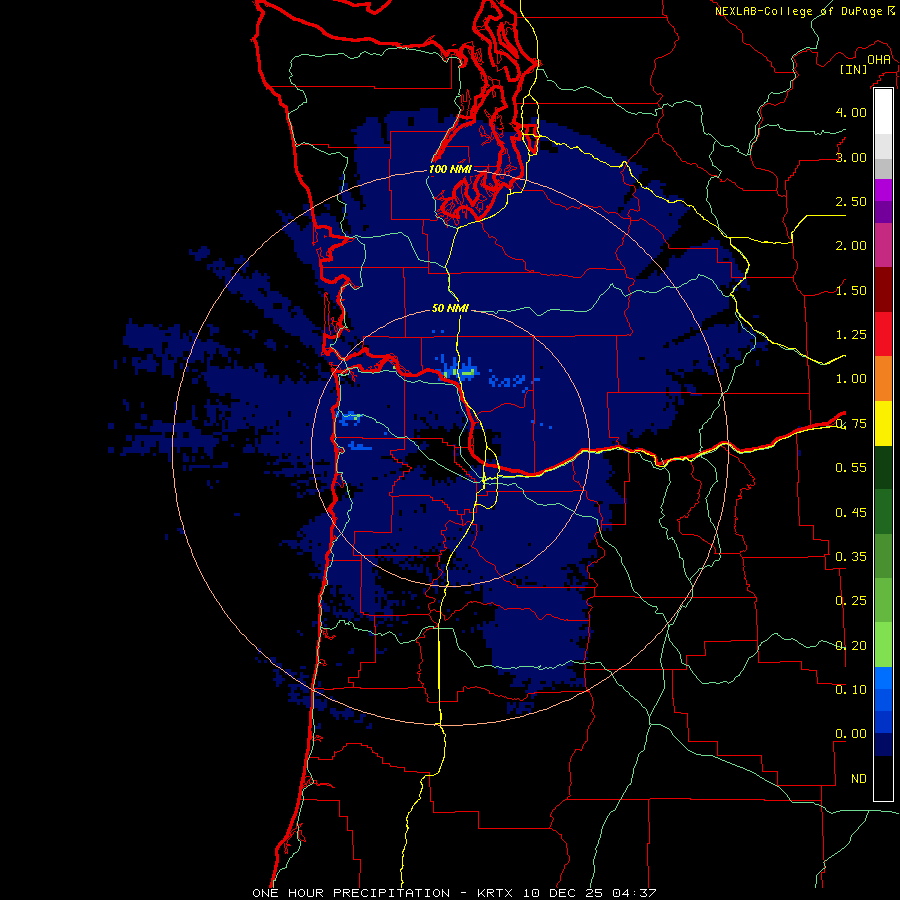Image resolution: width=900 pixels, height=900 pixels.
Task: Click the white legend swatch beside 4.00
Action: pos(883,112)
